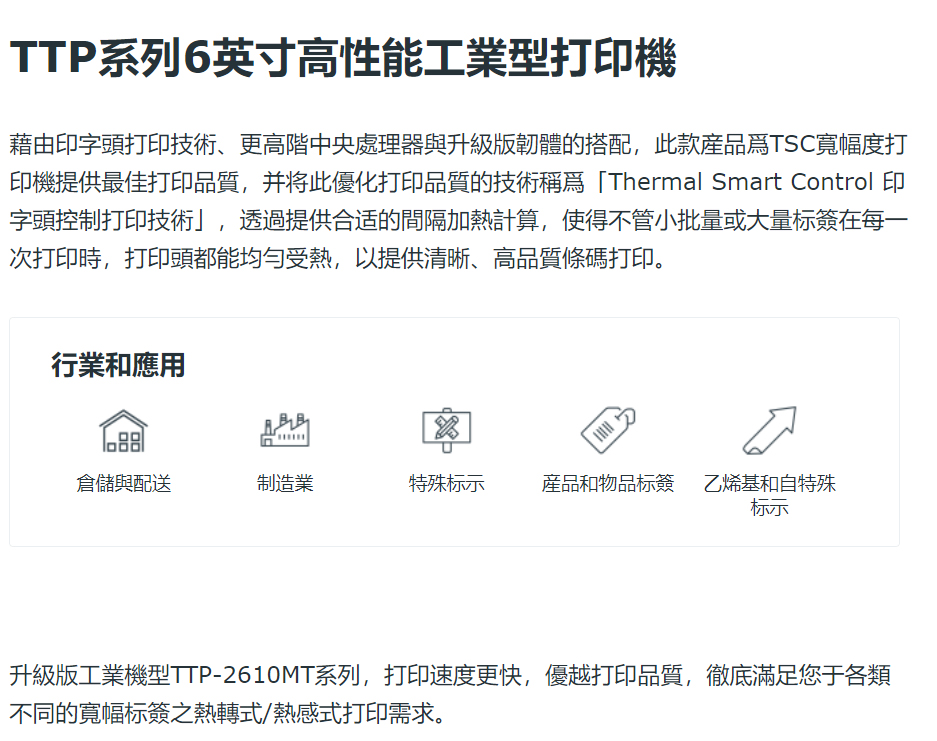This screenshot has height=741, width=937.
Task: Click the line 不同的寬幅标簽之熱轉式/熱感式打印需求
Action: [228, 714]
